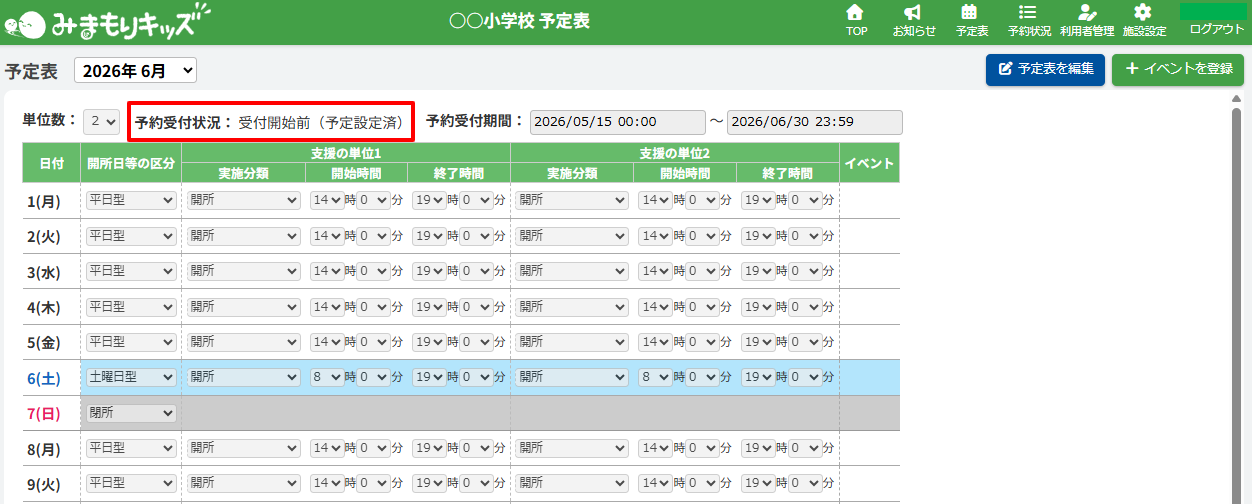Click the ログアウト link
The height and width of the screenshot is (504, 1252).
click(x=1216, y=30)
